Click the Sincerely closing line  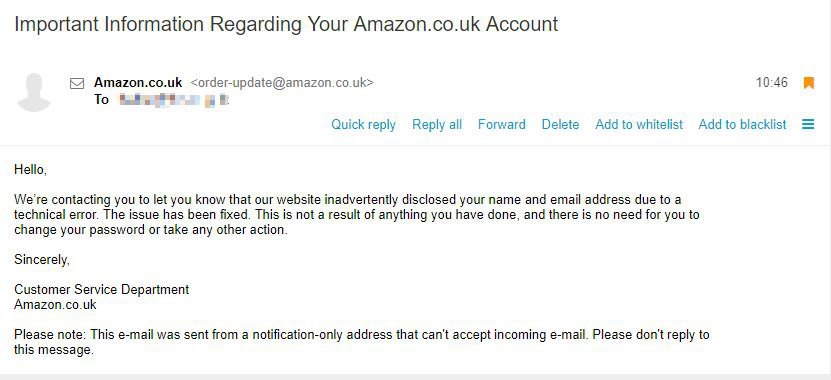[42, 260]
